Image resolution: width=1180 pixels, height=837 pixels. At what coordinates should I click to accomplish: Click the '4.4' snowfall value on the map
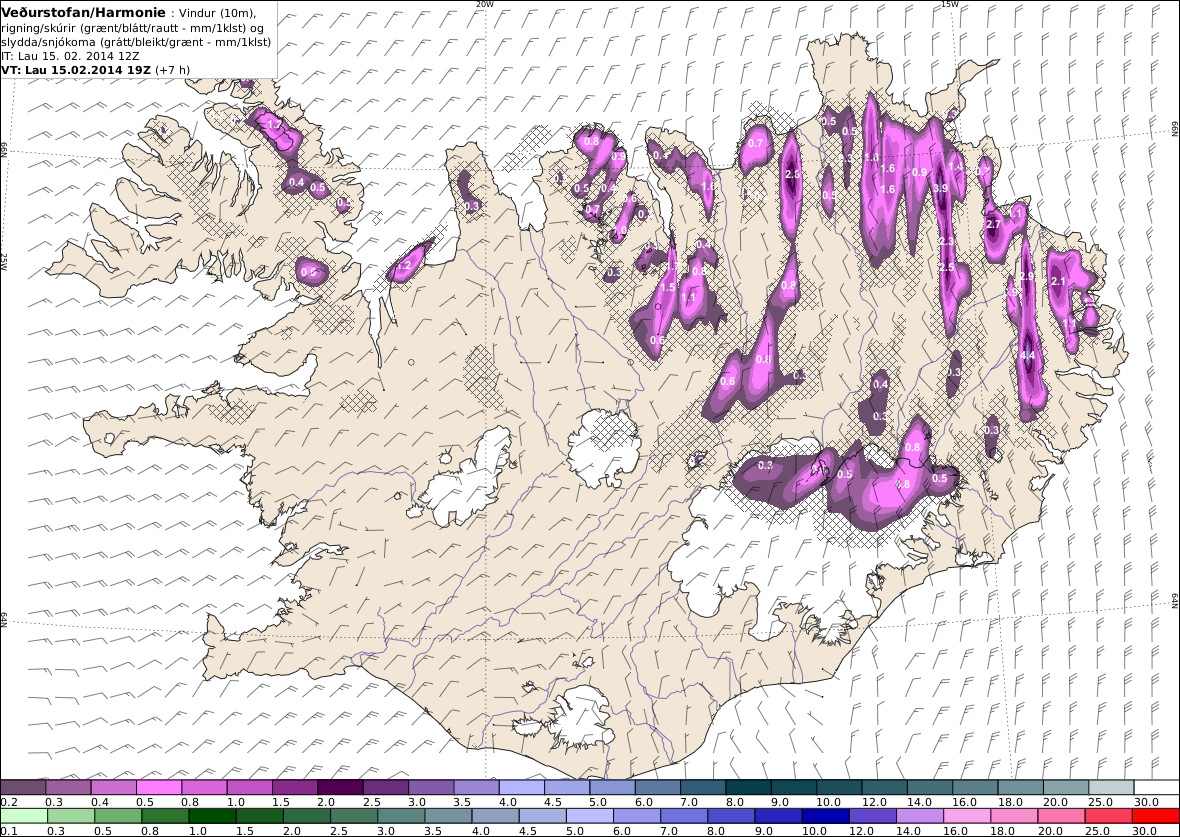[x=1028, y=355]
